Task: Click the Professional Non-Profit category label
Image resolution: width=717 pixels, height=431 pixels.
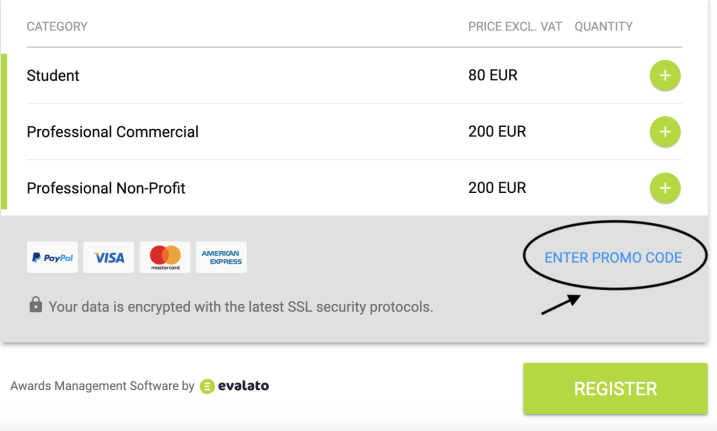Action: click(x=105, y=188)
